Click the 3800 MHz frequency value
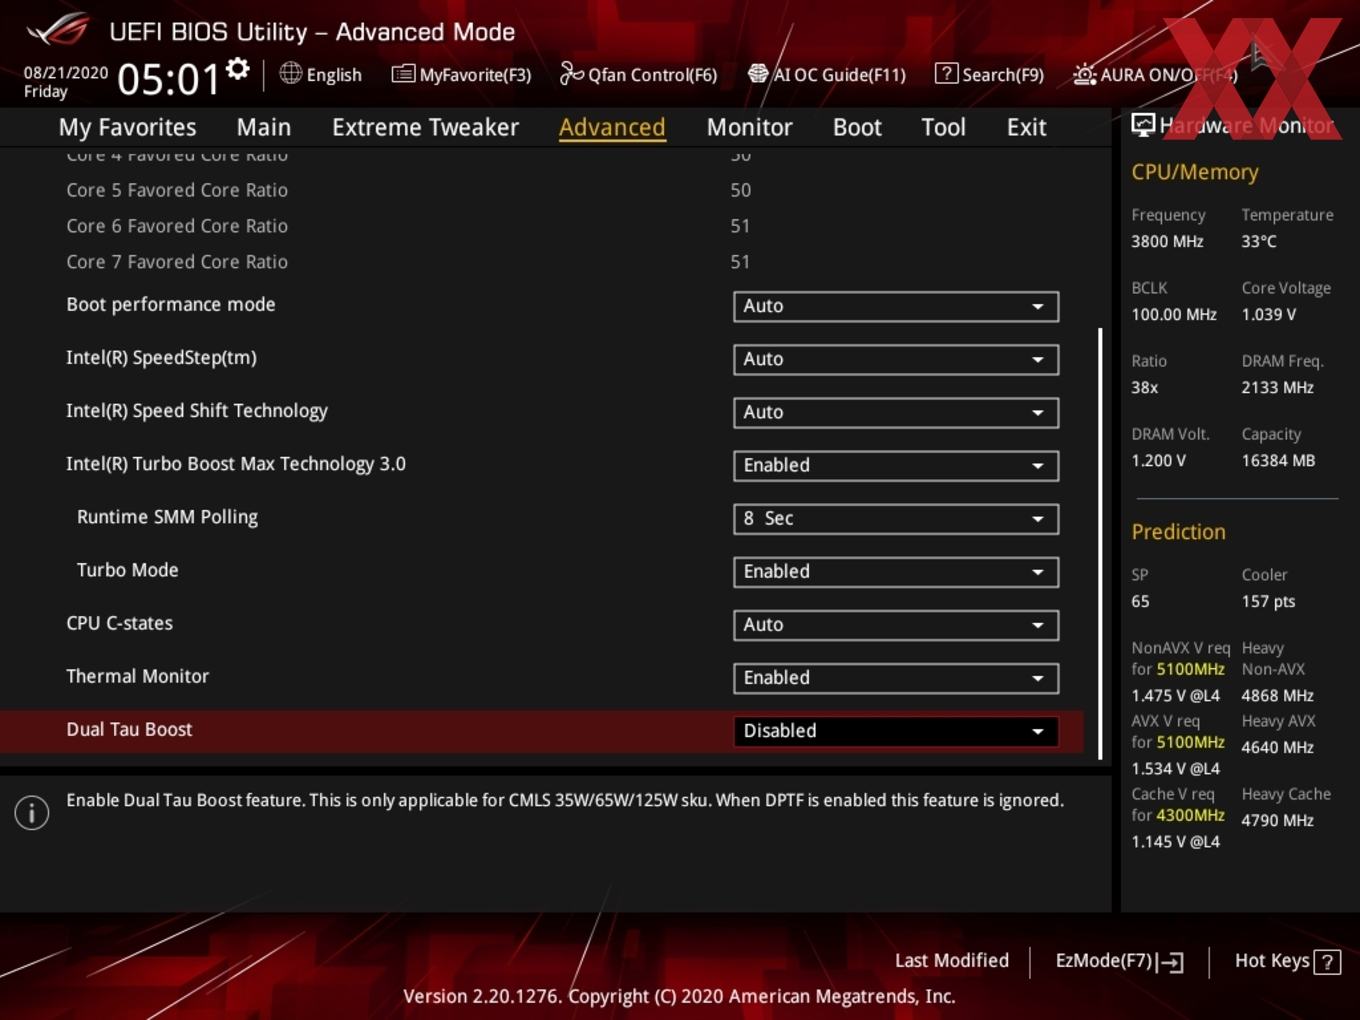Image resolution: width=1360 pixels, height=1020 pixels. [1167, 241]
